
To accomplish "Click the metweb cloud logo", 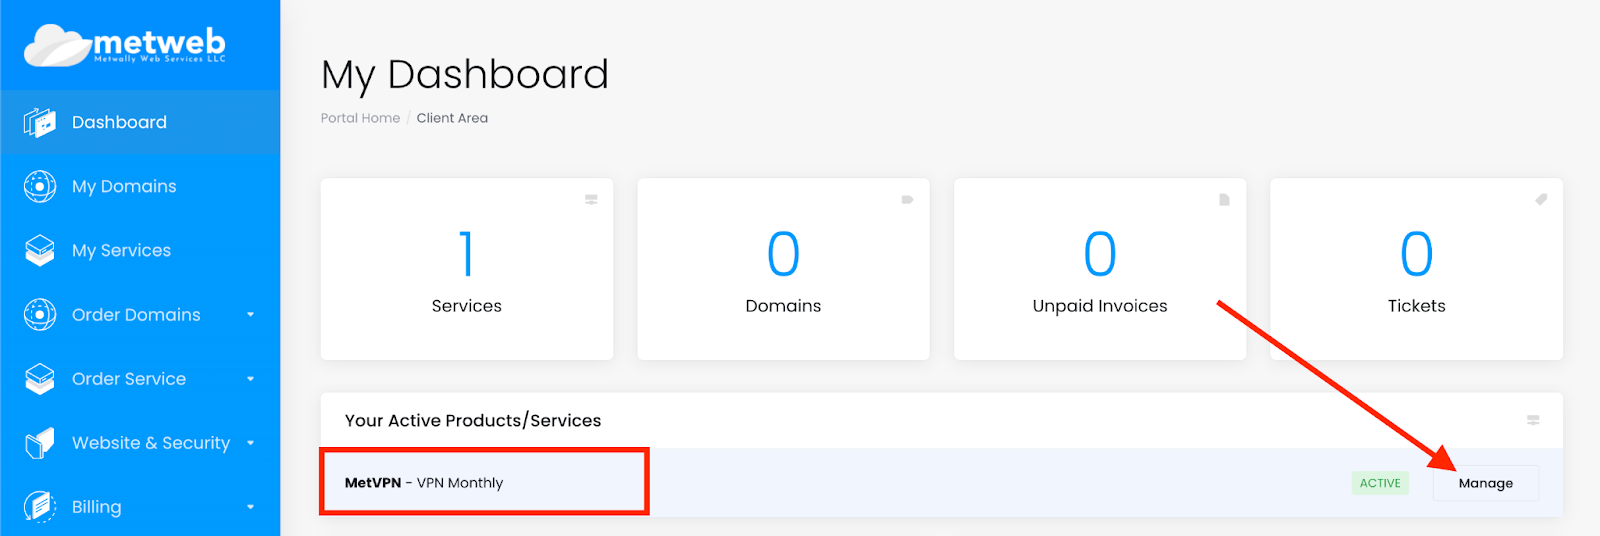I will pyautogui.click(x=125, y=45).
